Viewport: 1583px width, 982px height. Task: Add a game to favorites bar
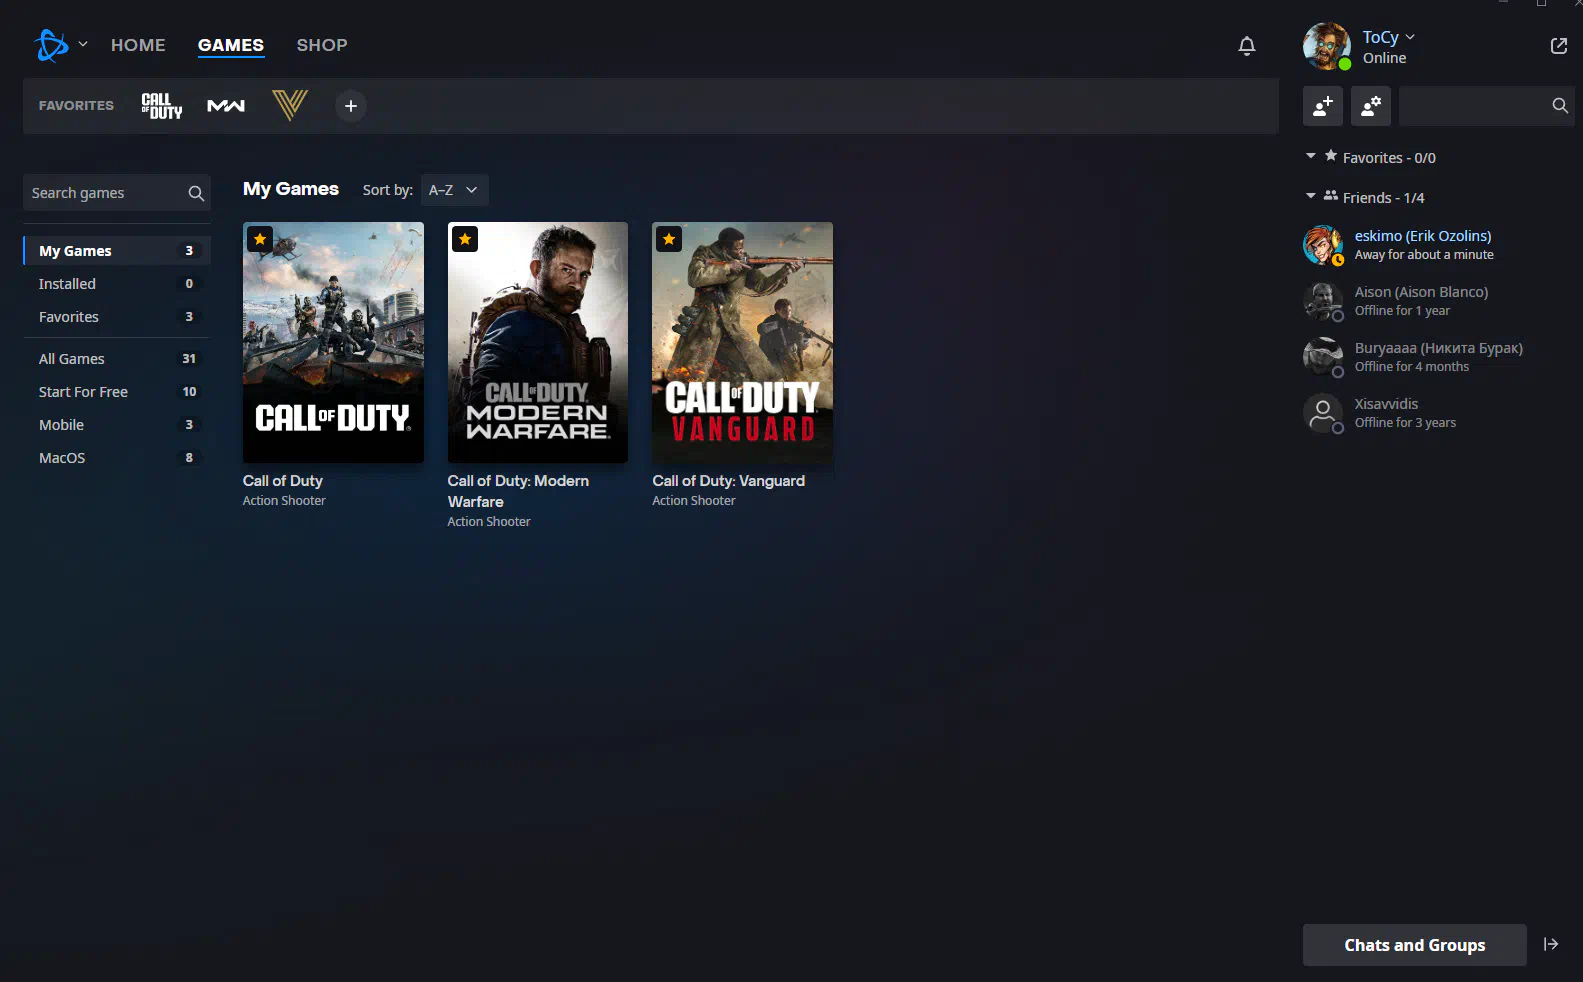tap(351, 106)
